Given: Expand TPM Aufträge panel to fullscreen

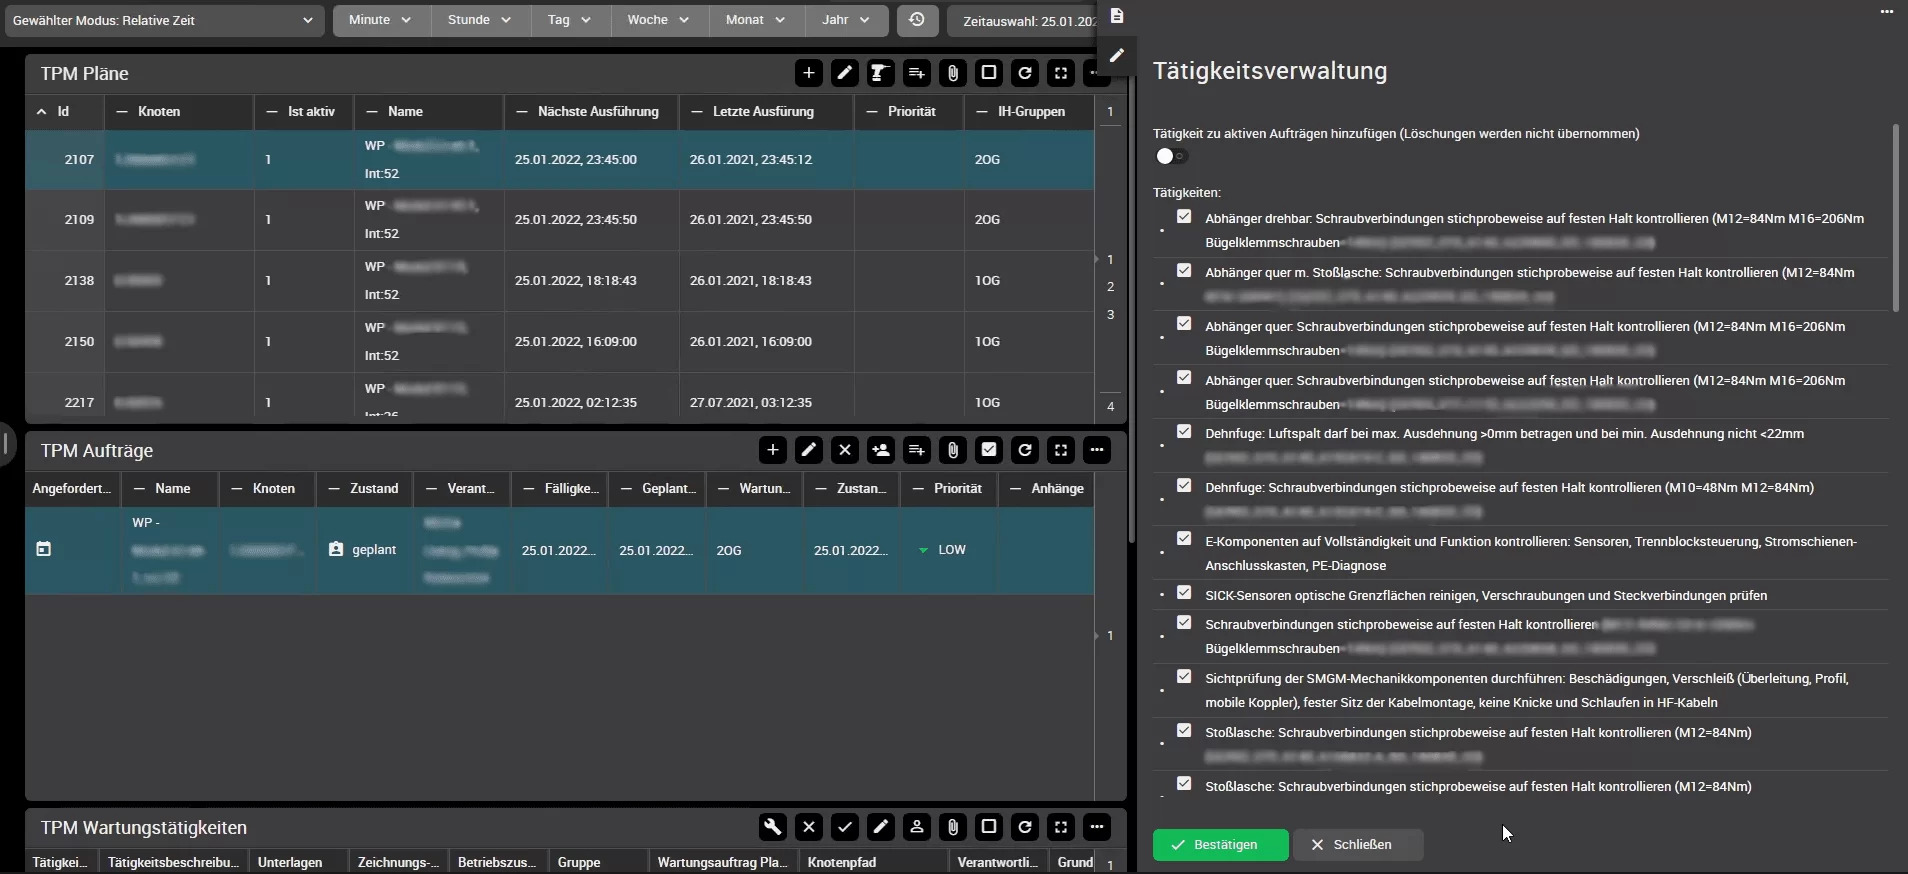Looking at the screenshot, I should [x=1061, y=450].
